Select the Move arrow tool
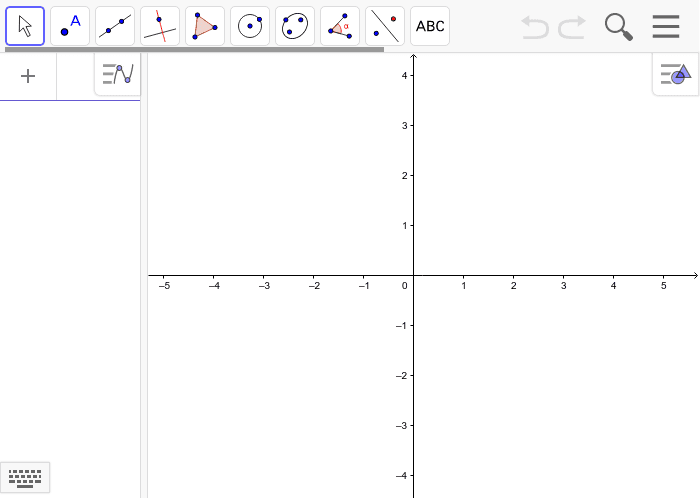Image resolution: width=700 pixels, height=500 pixels. click(x=25, y=26)
